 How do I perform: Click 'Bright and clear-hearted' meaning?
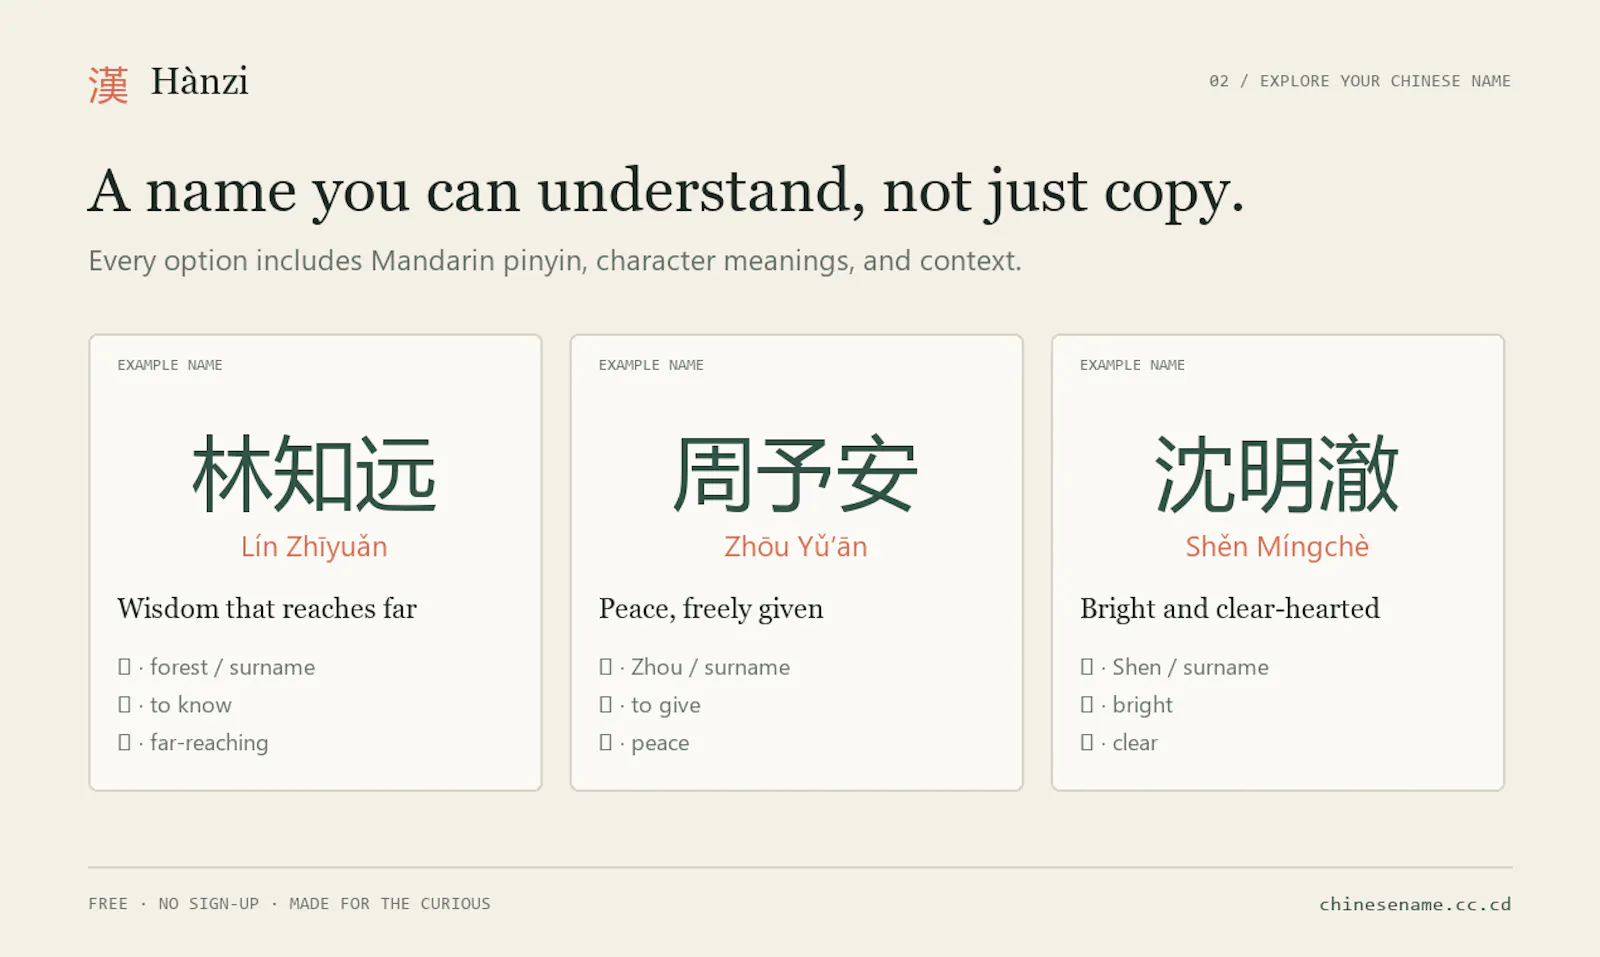coord(1230,609)
